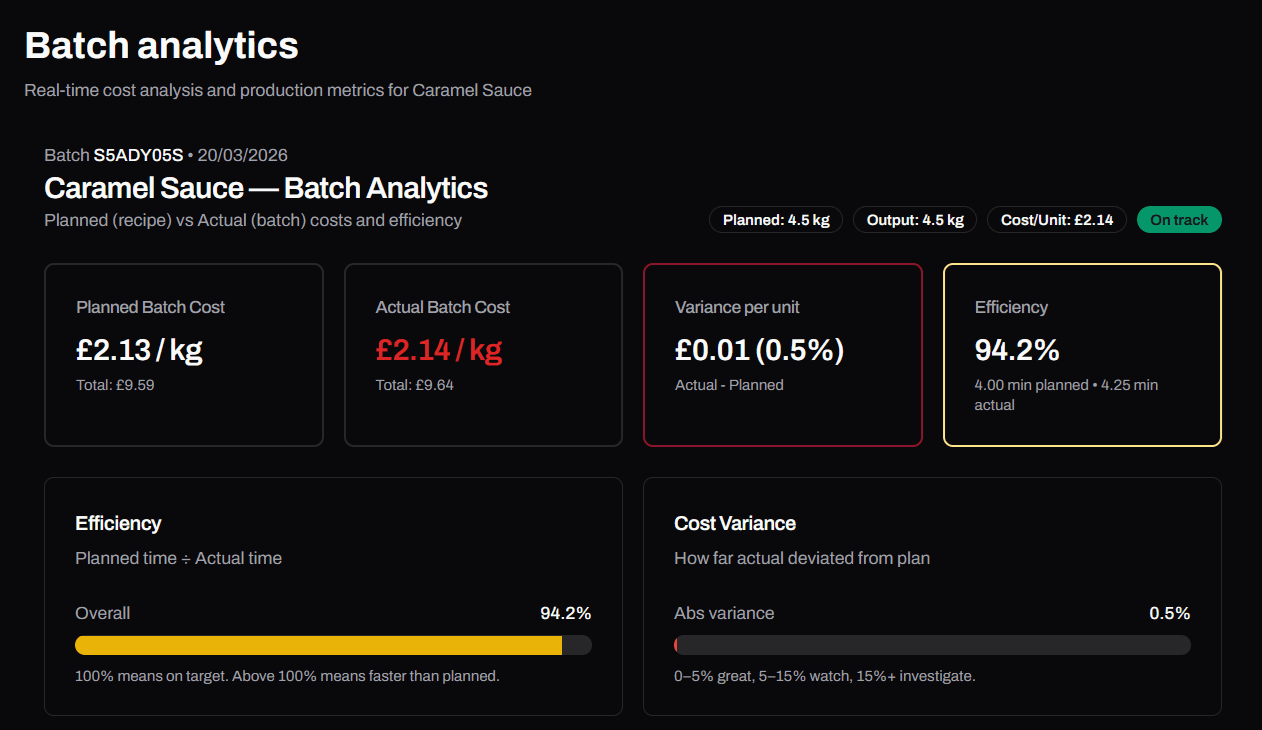Select the 94.2% overall efficiency value
This screenshot has height=730, width=1262.
566,613
